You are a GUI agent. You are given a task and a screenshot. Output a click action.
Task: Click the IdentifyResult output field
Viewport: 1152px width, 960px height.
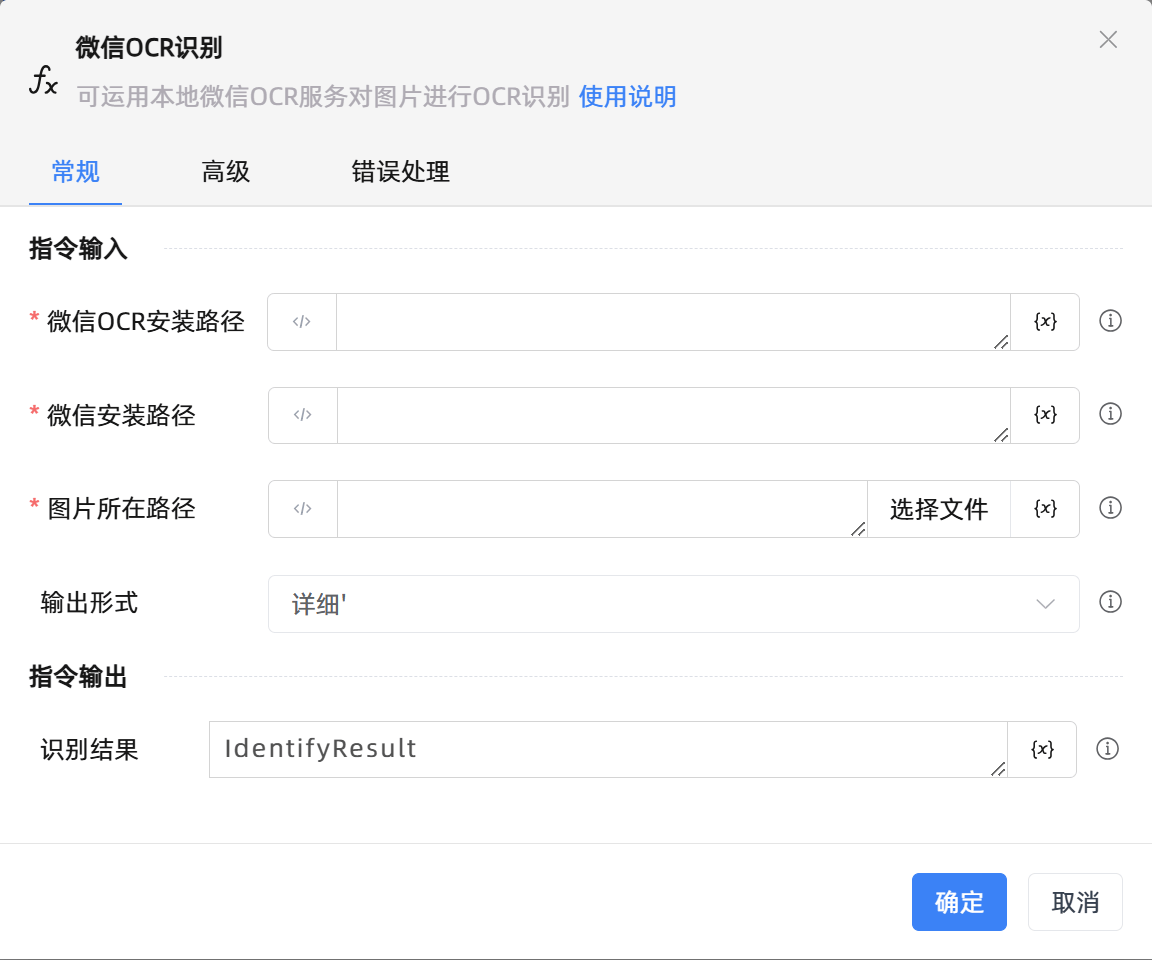[608, 749]
